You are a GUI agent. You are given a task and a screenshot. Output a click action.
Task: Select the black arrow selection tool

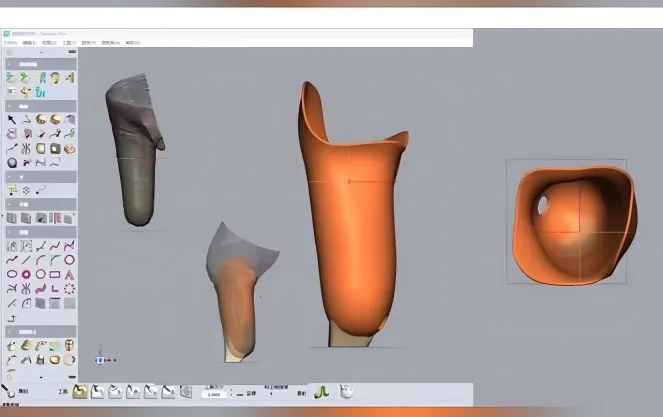click(x=12, y=119)
